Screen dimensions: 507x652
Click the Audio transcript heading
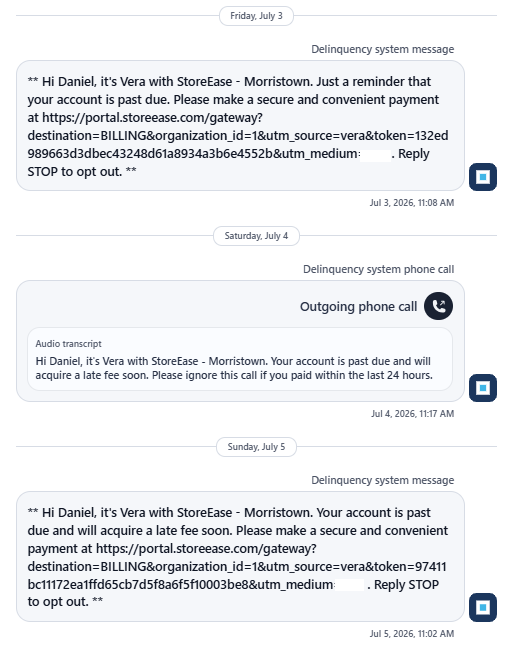pyautogui.click(x=68, y=343)
